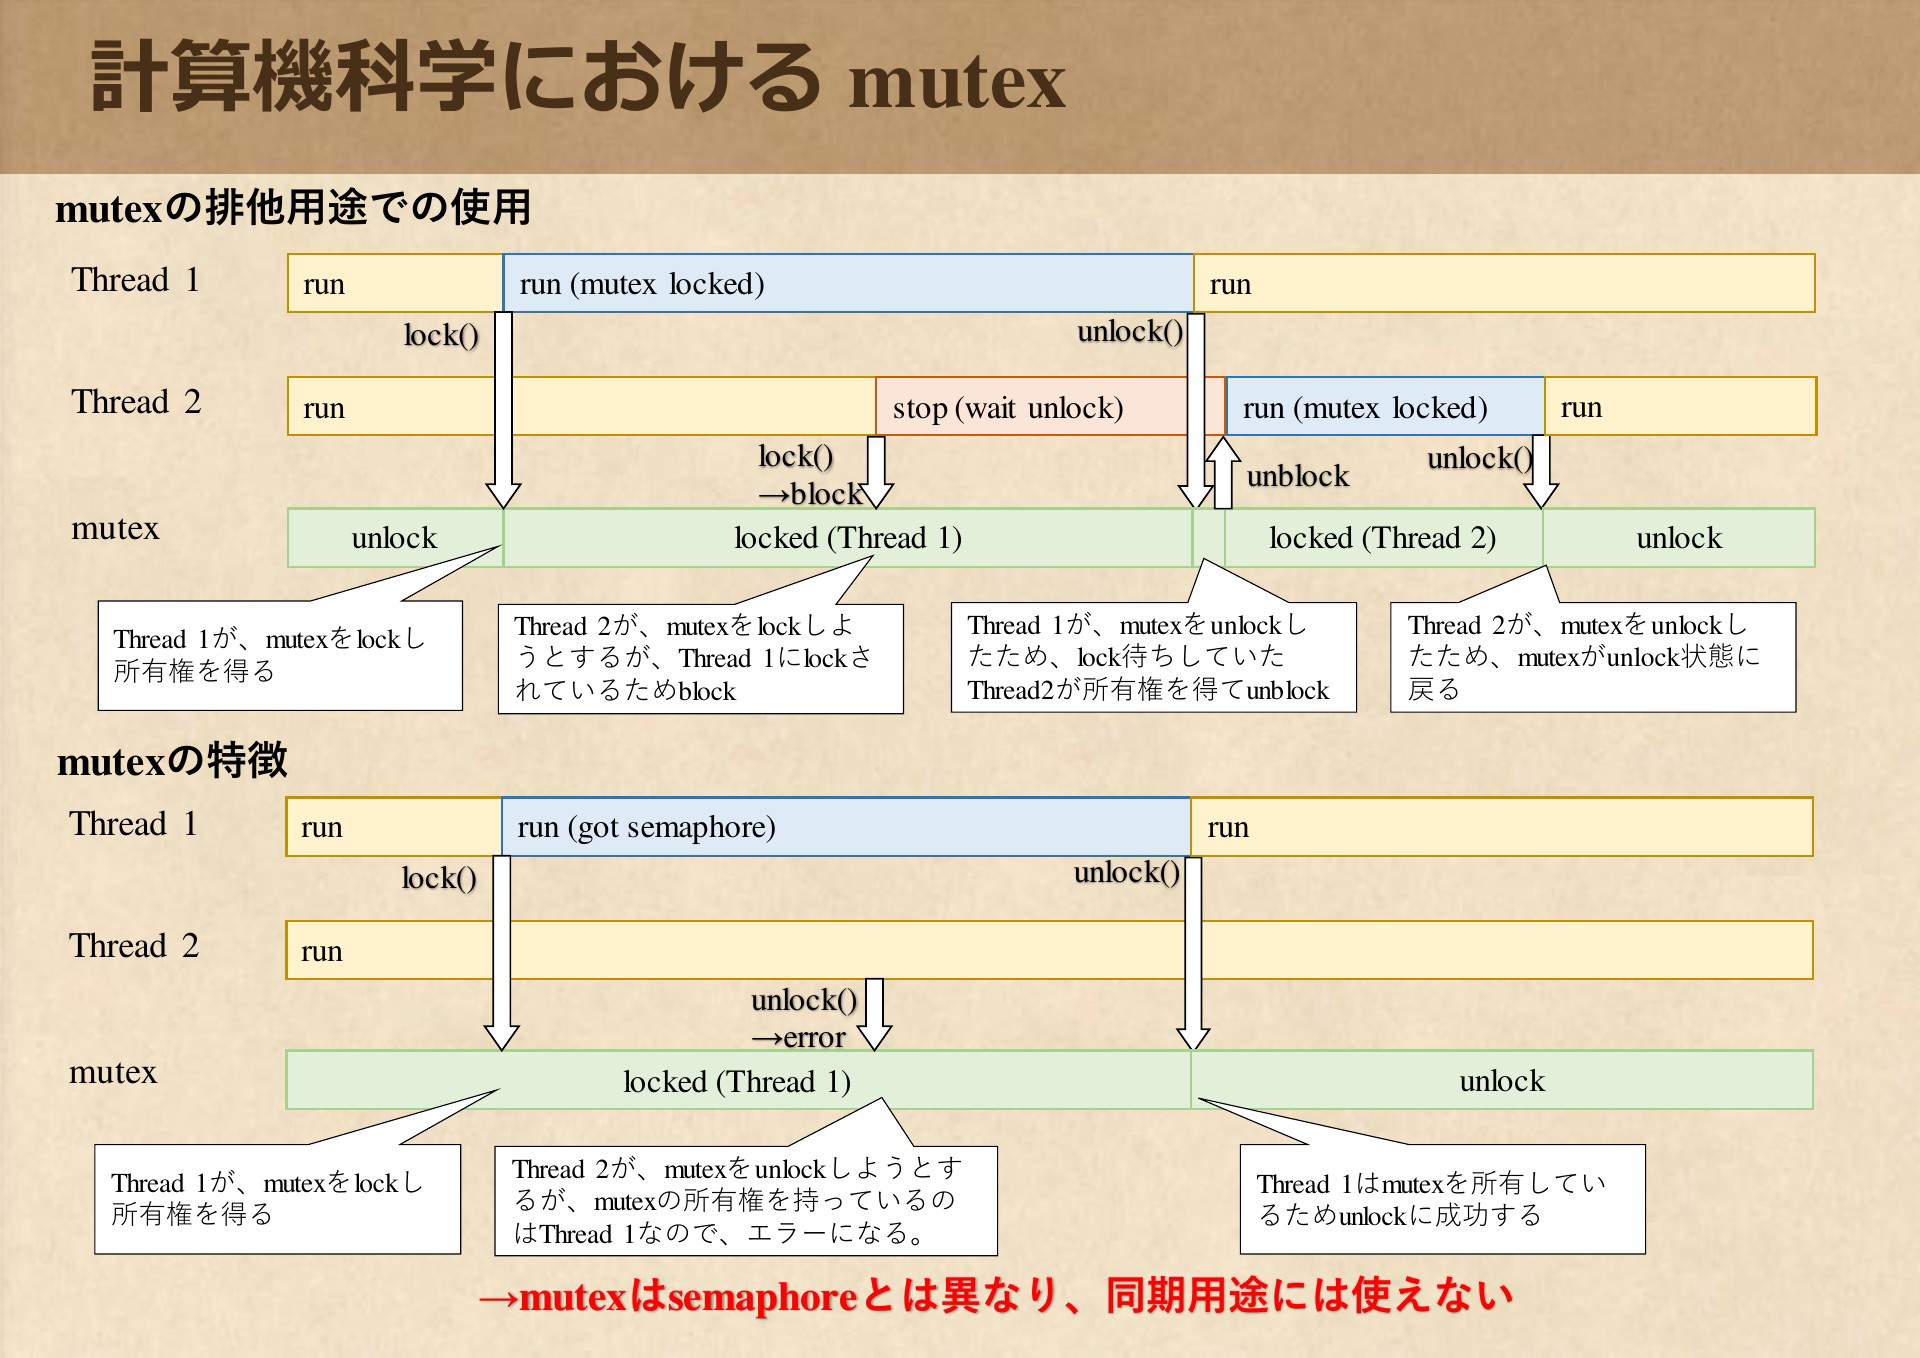Click Thread 2's 'run (mutex locked)' block
The width and height of the screenshot is (1920, 1358).
coord(1385,406)
